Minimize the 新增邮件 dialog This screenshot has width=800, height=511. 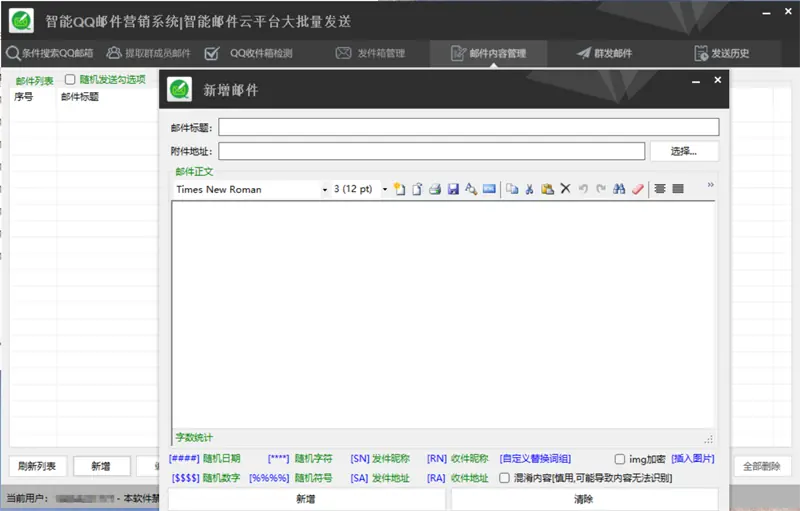[x=696, y=81]
